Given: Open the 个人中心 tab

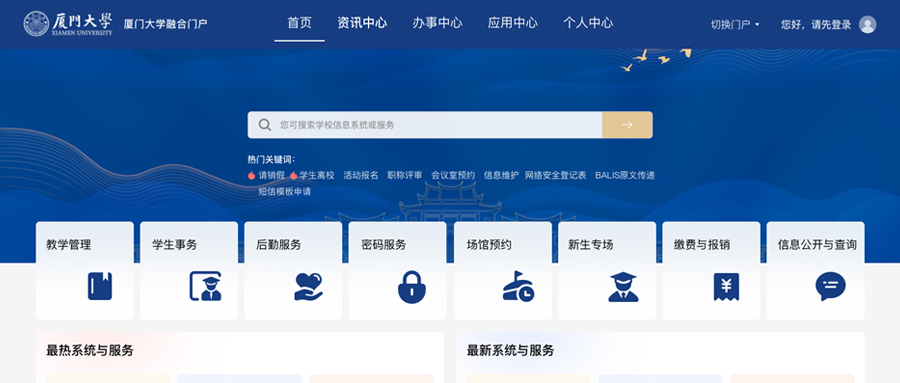Looking at the screenshot, I should (x=588, y=23).
